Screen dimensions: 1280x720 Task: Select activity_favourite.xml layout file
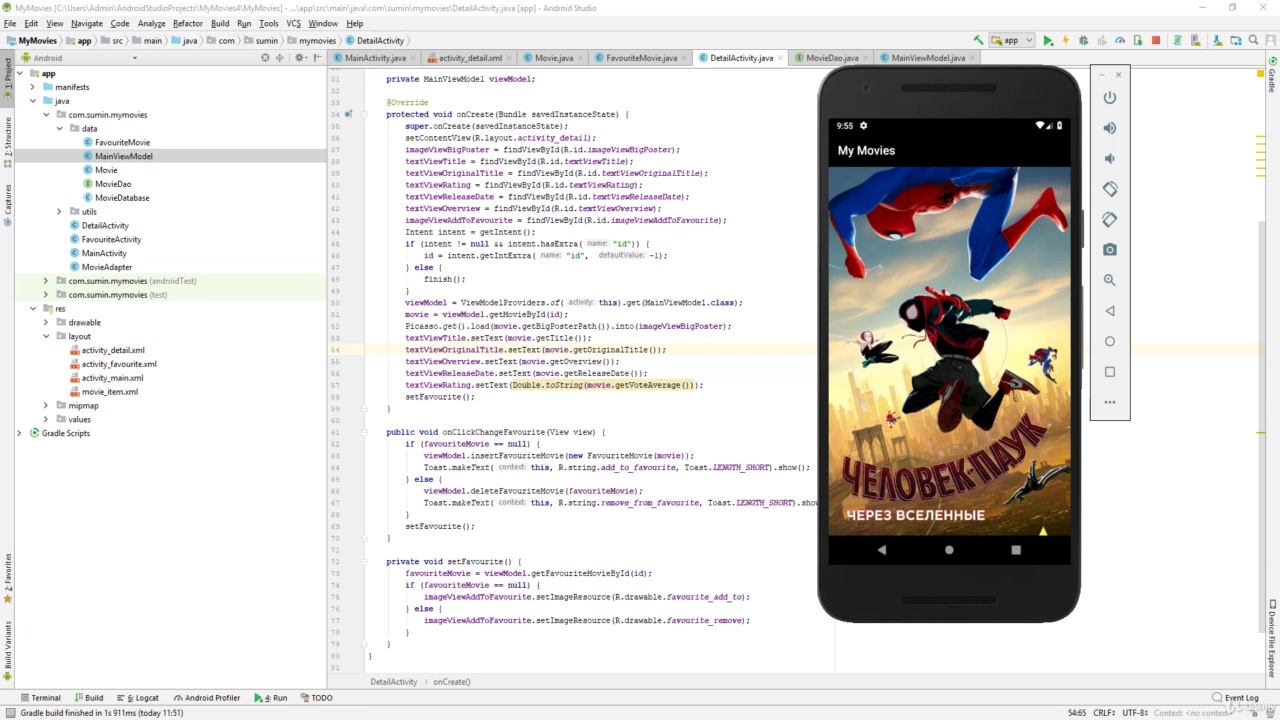pos(119,364)
